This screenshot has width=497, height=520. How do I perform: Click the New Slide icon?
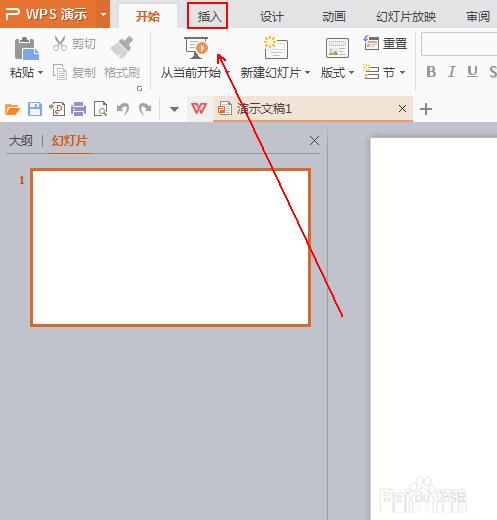click(x=276, y=47)
